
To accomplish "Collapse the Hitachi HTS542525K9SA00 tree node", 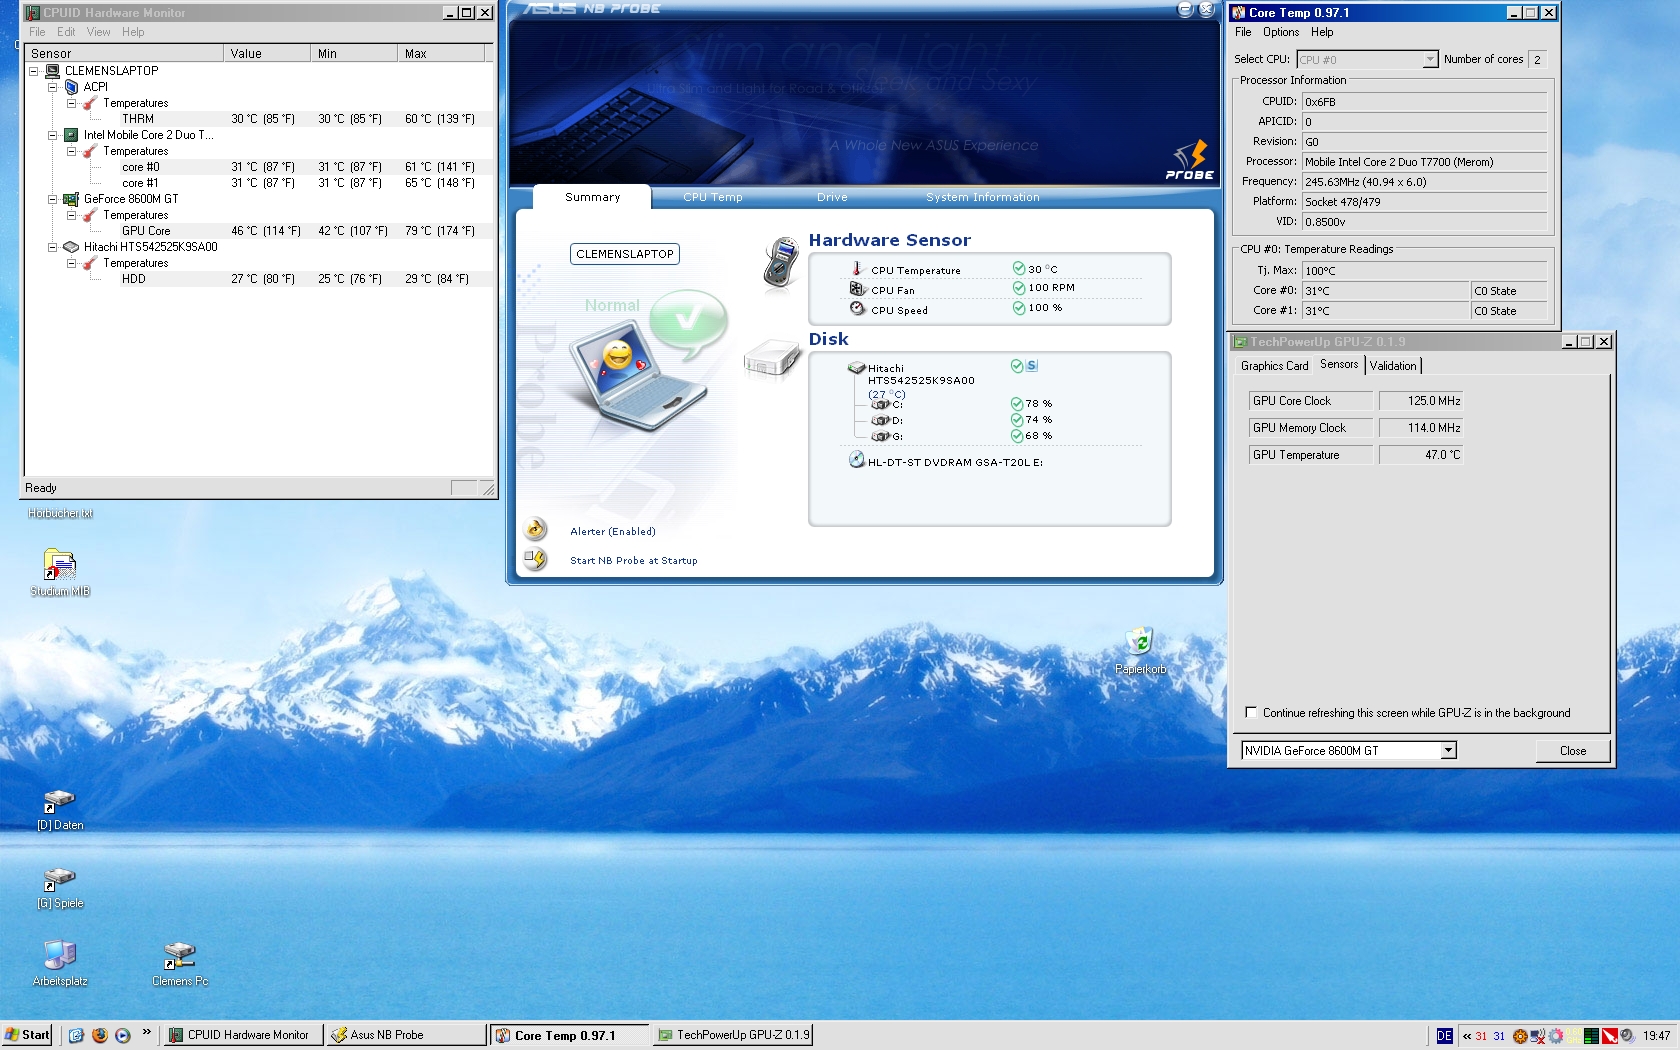I will coord(52,247).
